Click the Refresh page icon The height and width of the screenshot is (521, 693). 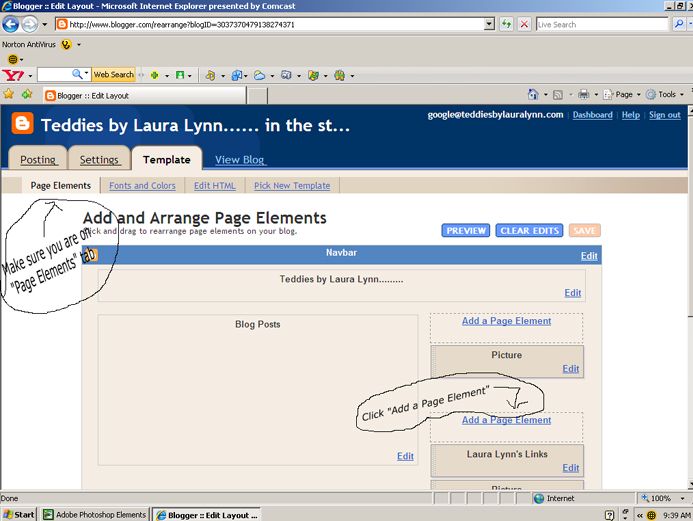coord(506,24)
